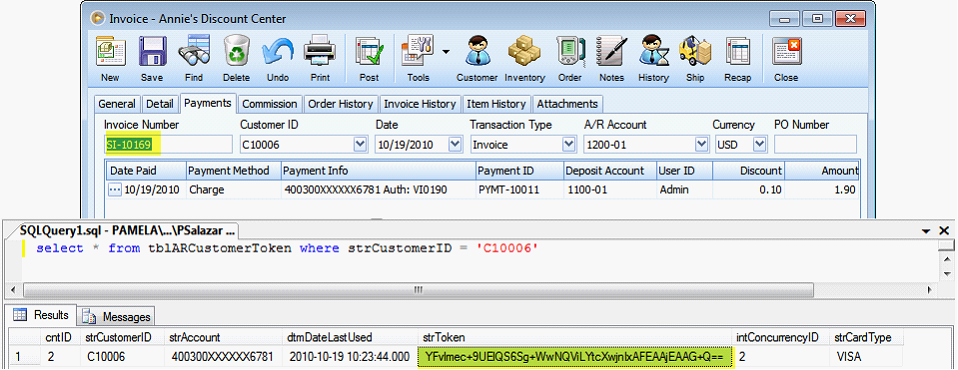Click the strAccount cell 400300XXXXXX6781

[224, 357]
